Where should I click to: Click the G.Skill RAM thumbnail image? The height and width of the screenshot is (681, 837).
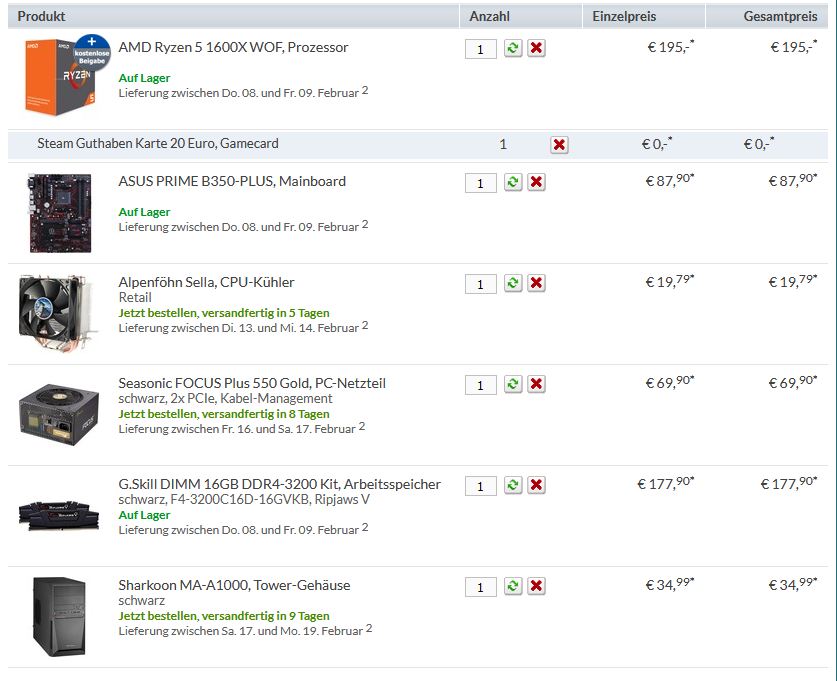point(59,514)
